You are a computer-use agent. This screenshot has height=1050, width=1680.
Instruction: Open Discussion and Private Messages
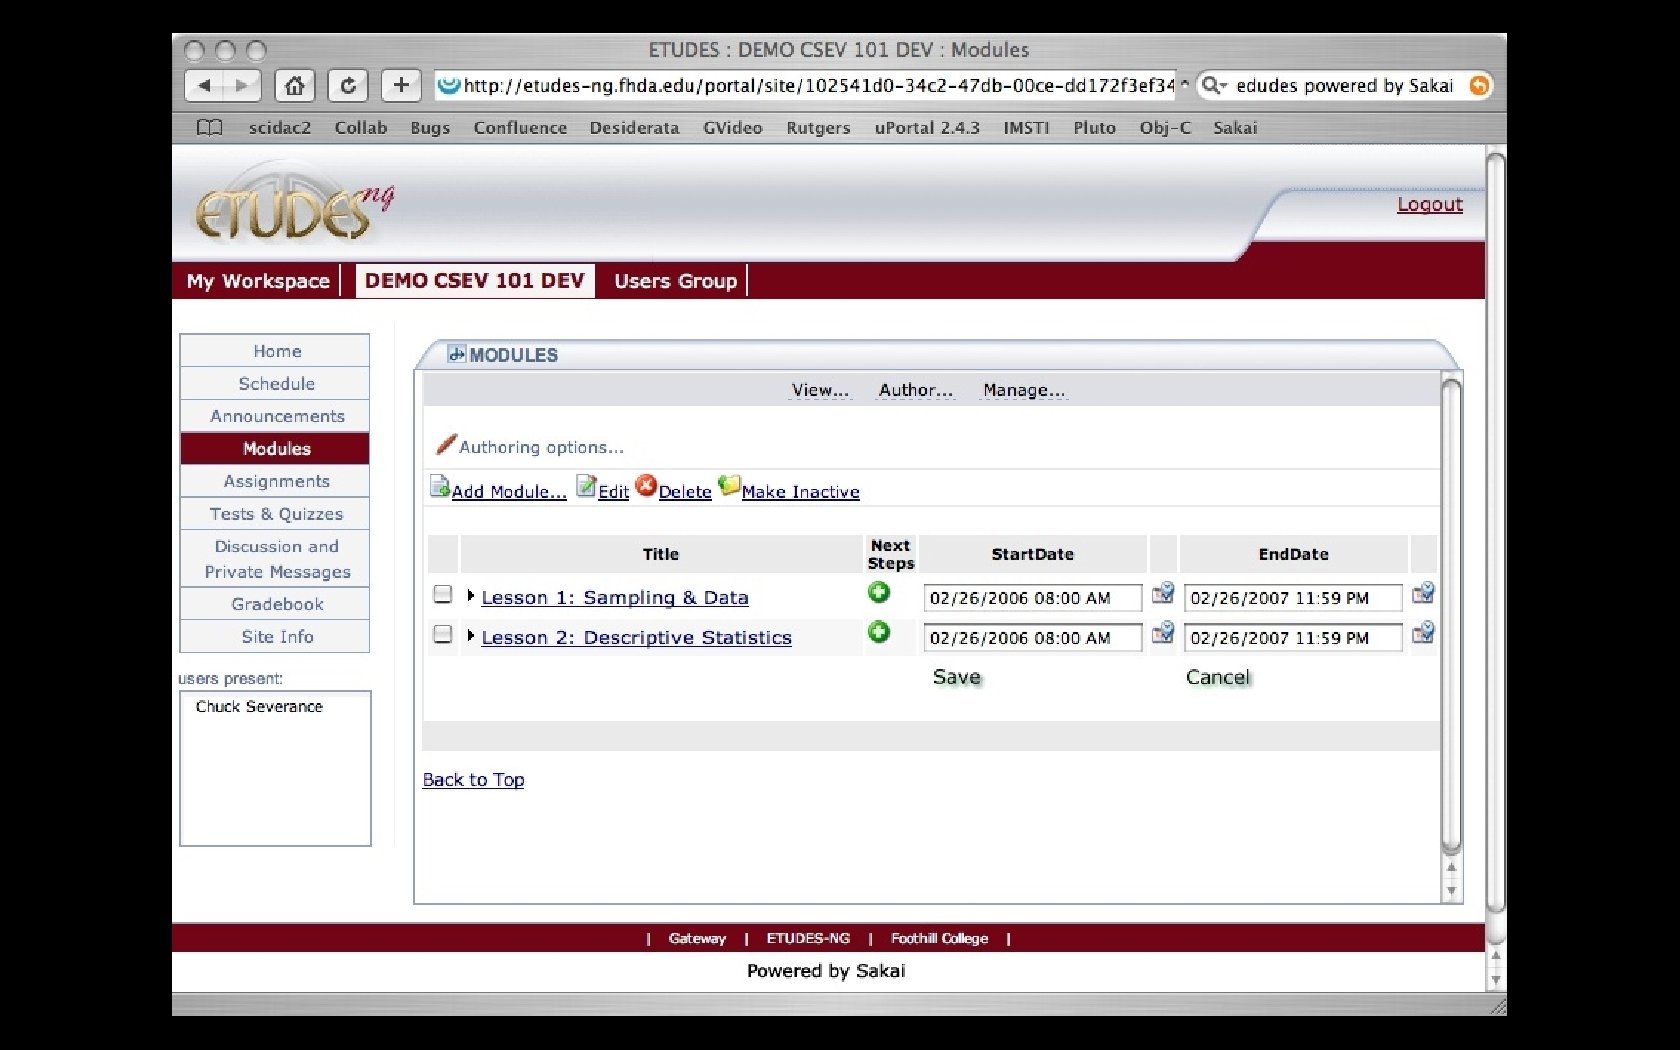click(275, 559)
